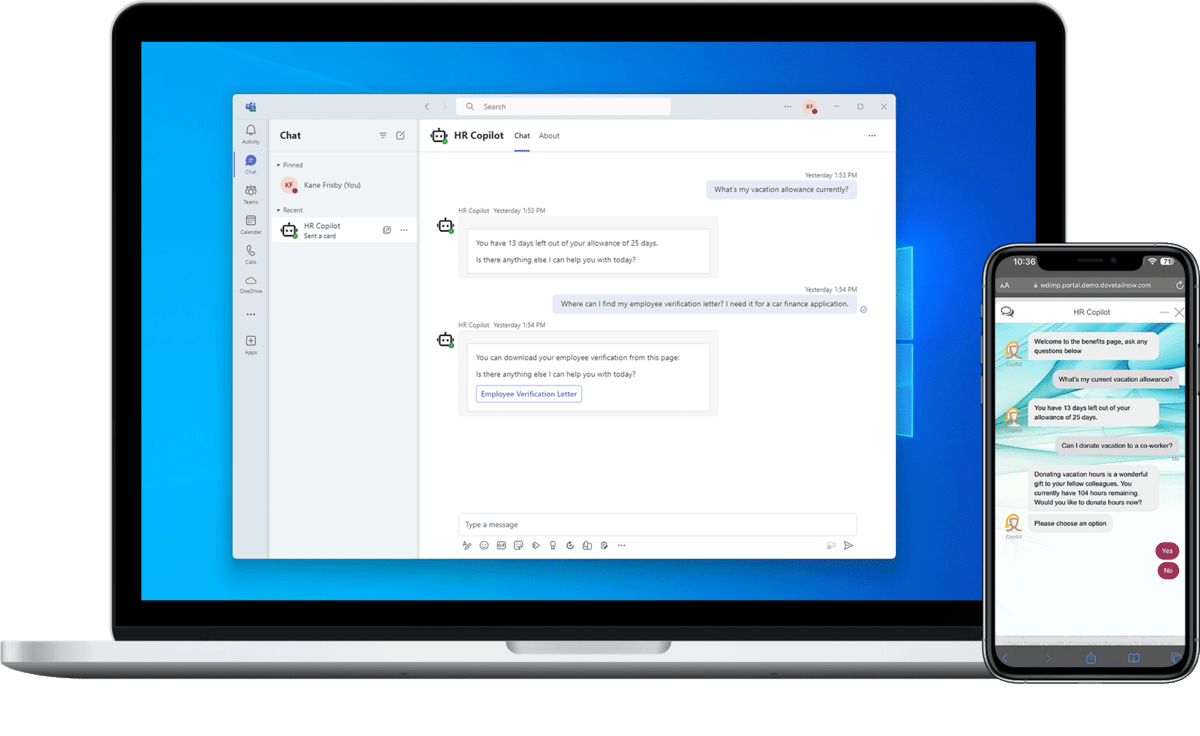Tap the No option on phone
The image size is (1200, 736).
1167,570
